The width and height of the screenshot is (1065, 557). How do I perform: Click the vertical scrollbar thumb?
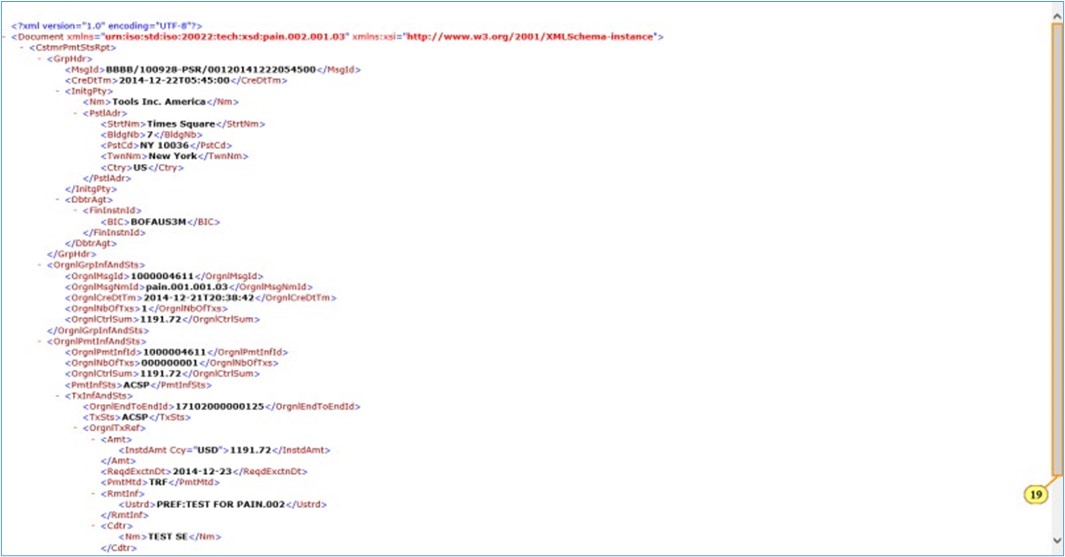[1056, 245]
